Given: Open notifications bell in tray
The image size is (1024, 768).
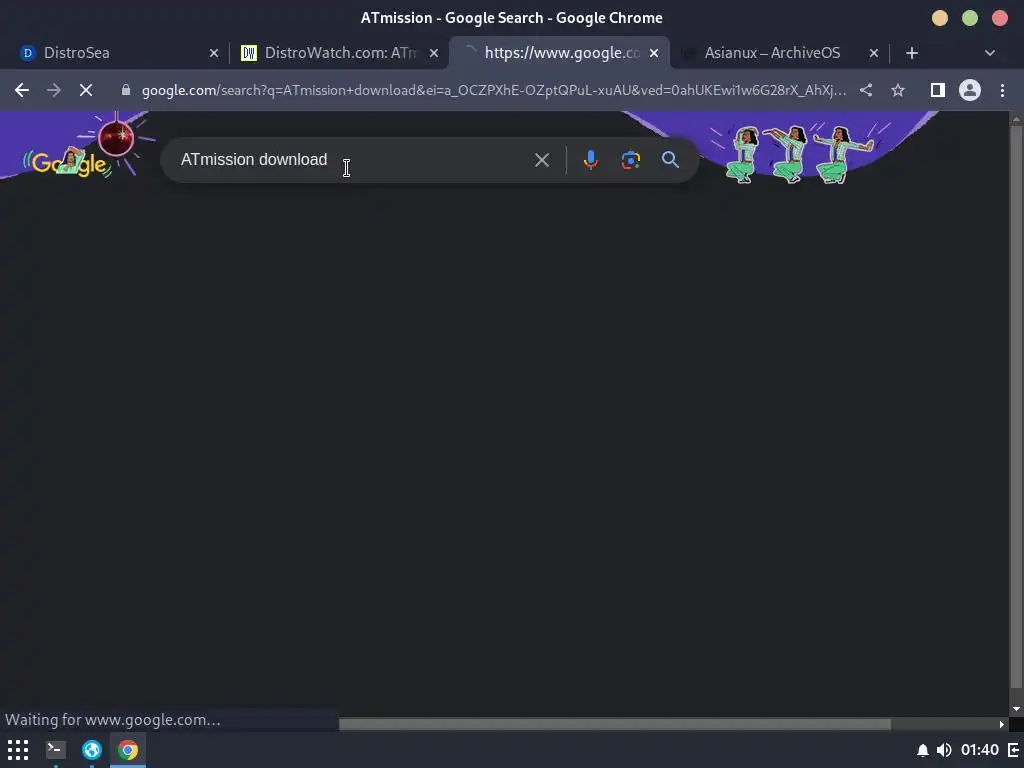Looking at the screenshot, I should 923,750.
